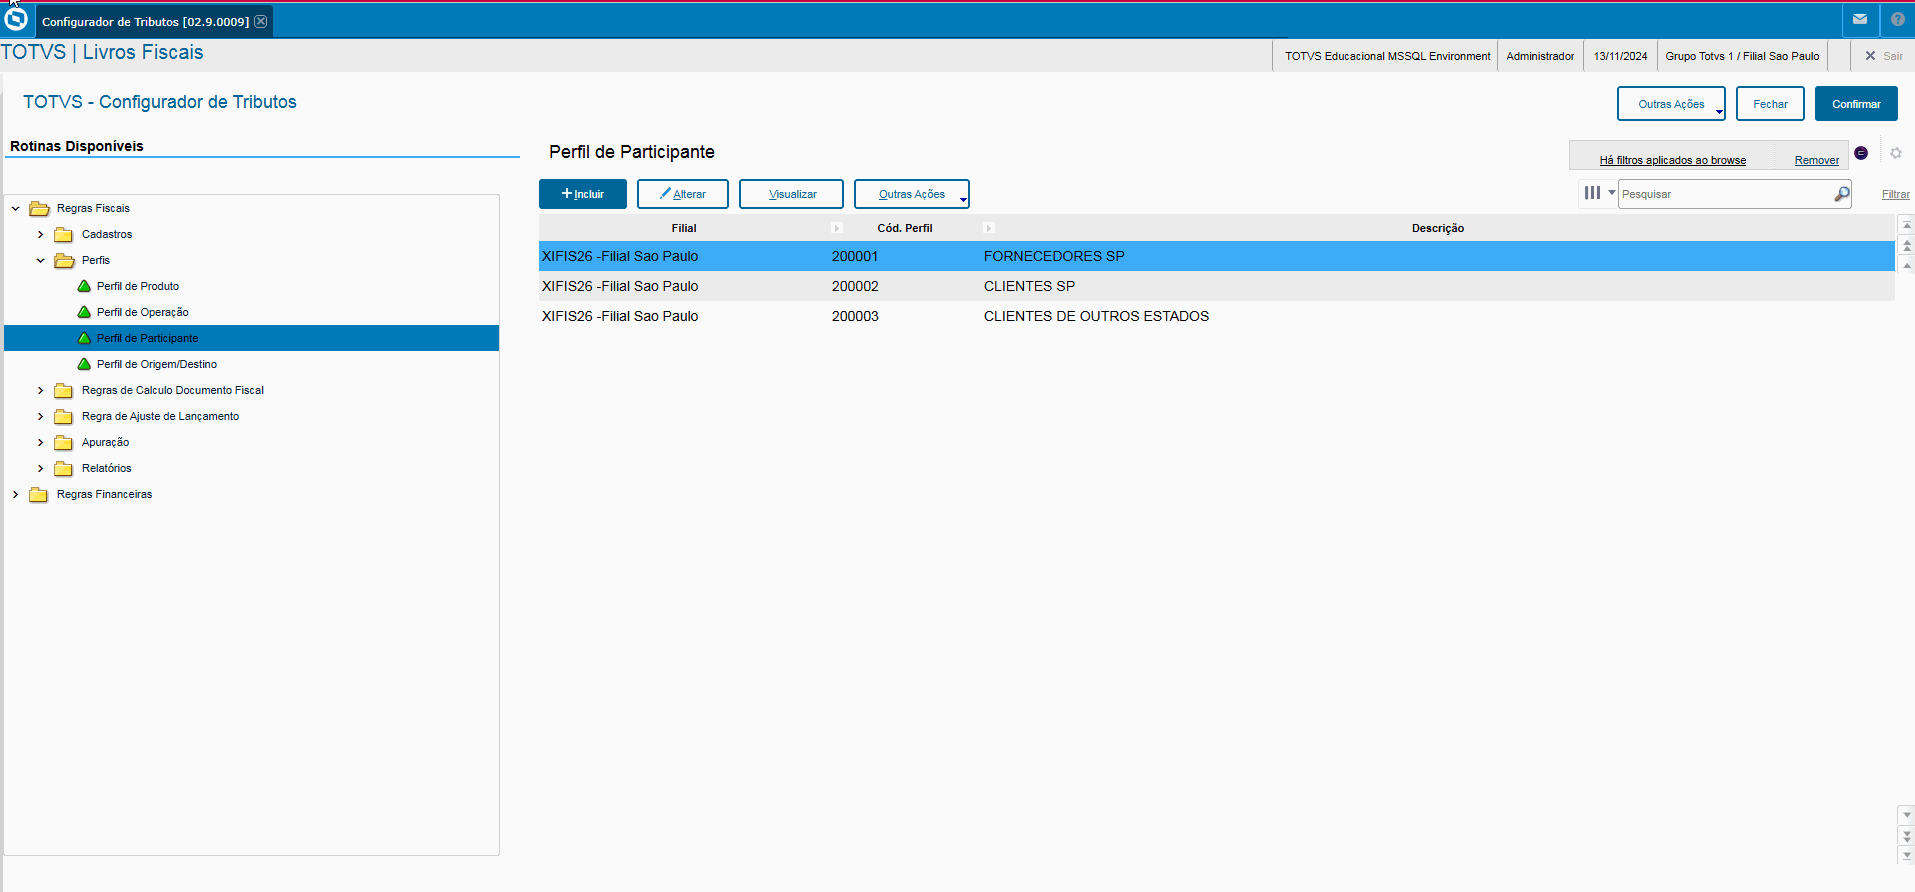Close the Configurador de Tributos tab
1915x892 pixels.
click(x=261, y=21)
